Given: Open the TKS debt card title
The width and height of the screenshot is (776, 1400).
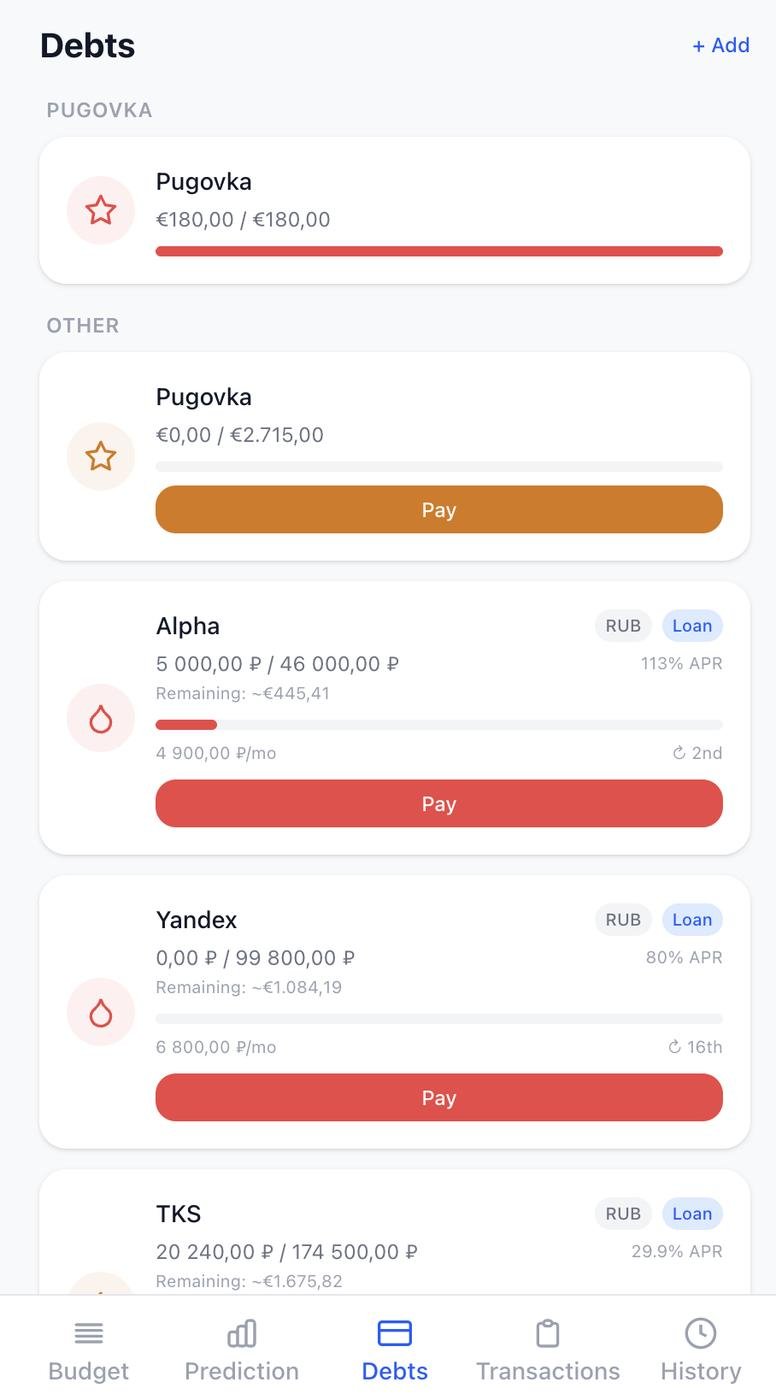Looking at the screenshot, I should point(179,1214).
